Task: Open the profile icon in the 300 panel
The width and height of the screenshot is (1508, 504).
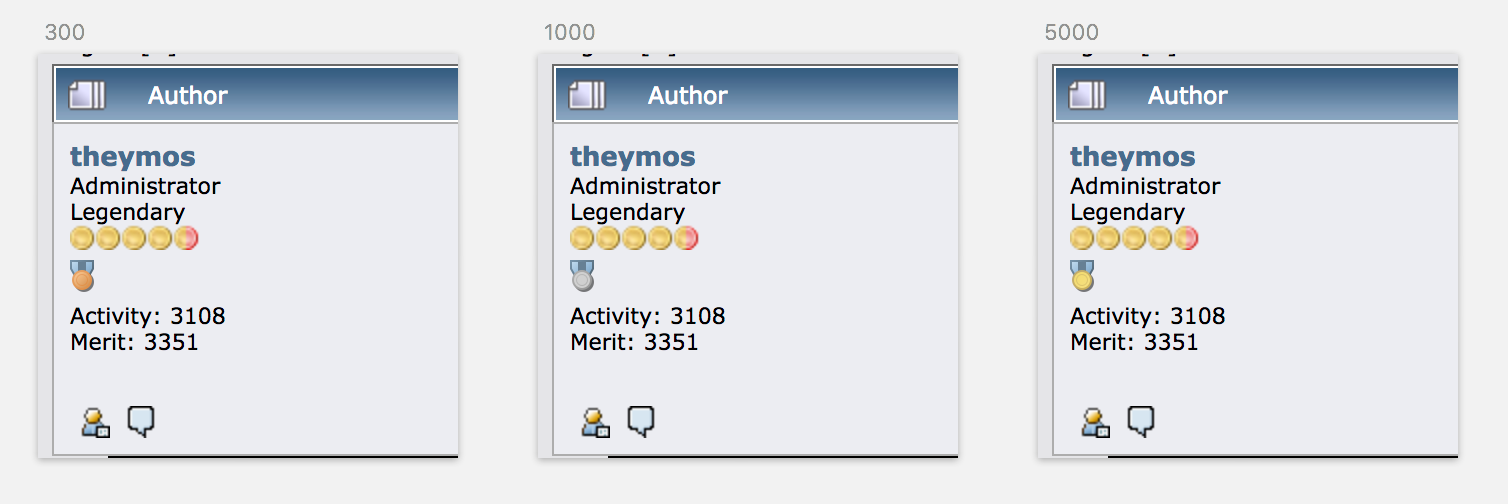Action: tap(95, 422)
